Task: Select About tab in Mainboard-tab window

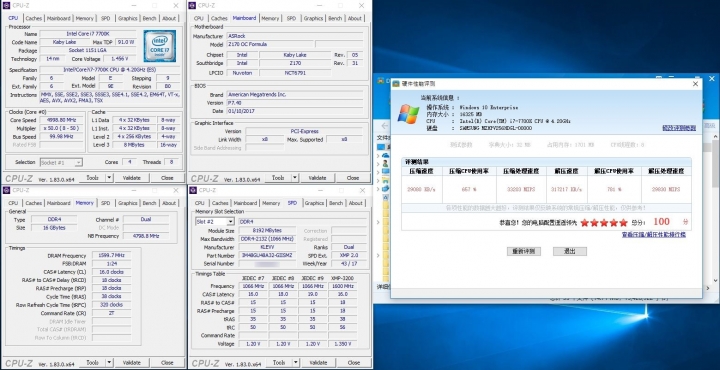Action: pos(354,18)
